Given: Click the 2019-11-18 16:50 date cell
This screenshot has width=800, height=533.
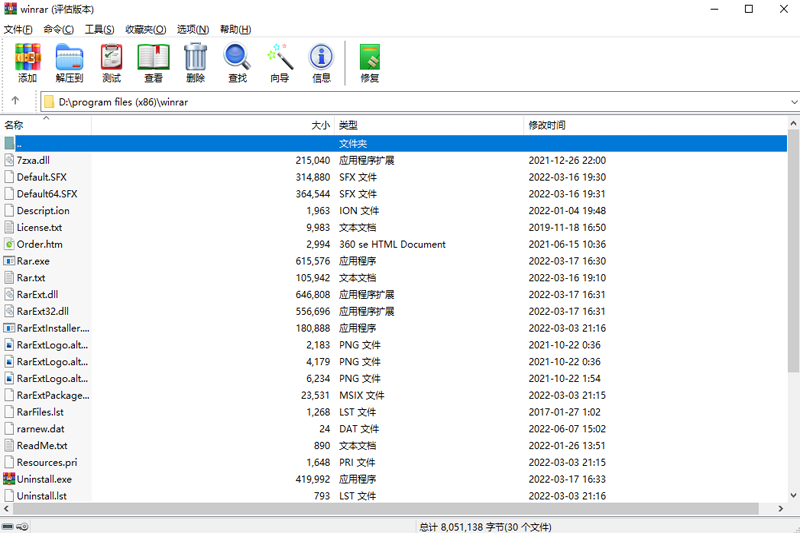Looking at the screenshot, I should 567,227.
